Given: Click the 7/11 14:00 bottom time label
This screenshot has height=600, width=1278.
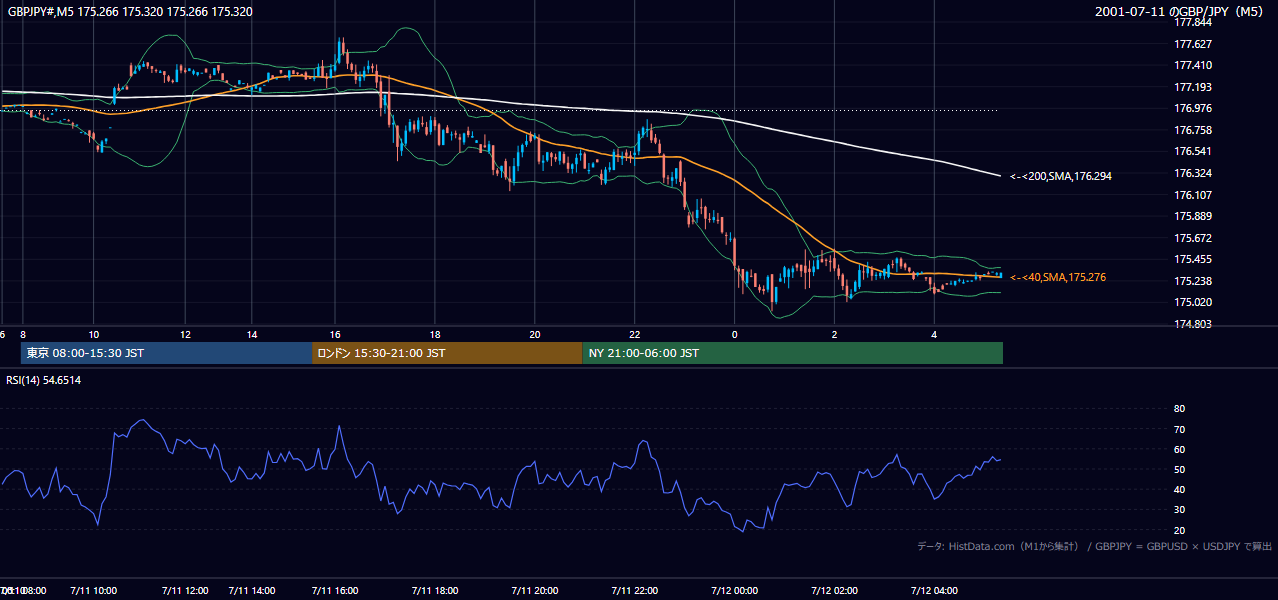Looking at the screenshot, I should pos(252,591).
